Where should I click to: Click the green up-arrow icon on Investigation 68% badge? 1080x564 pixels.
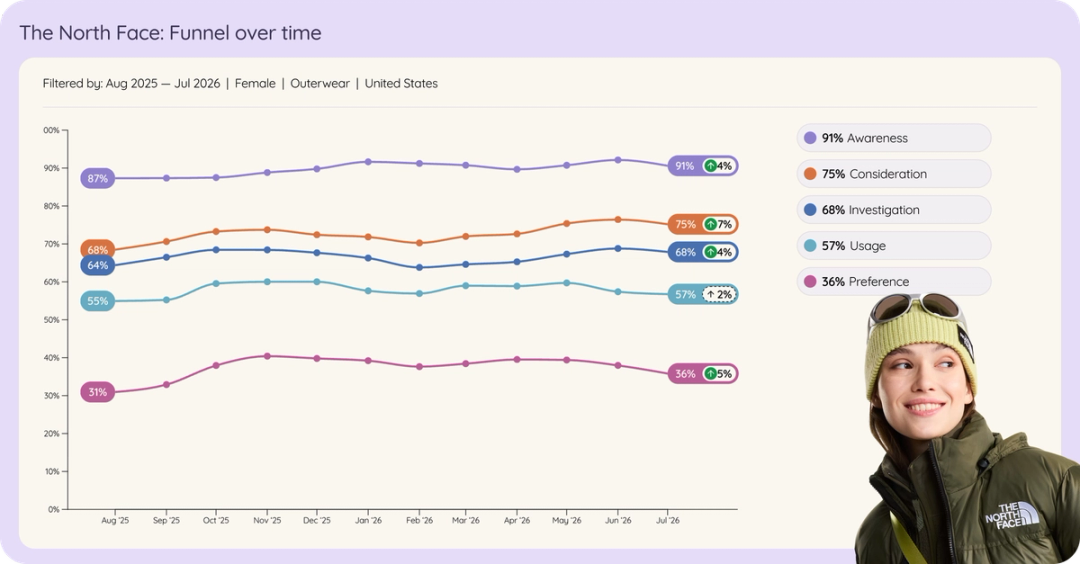tap(710, 252)
